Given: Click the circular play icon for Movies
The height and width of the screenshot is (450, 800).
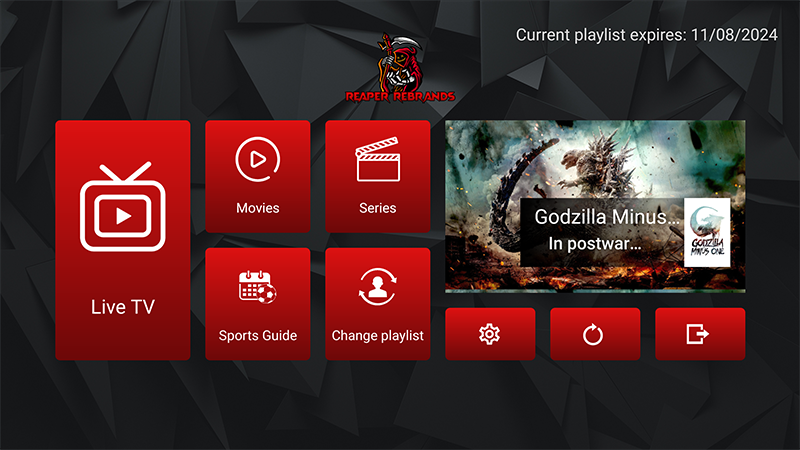Looking at the screenshot, I should (x=257, y=159).
